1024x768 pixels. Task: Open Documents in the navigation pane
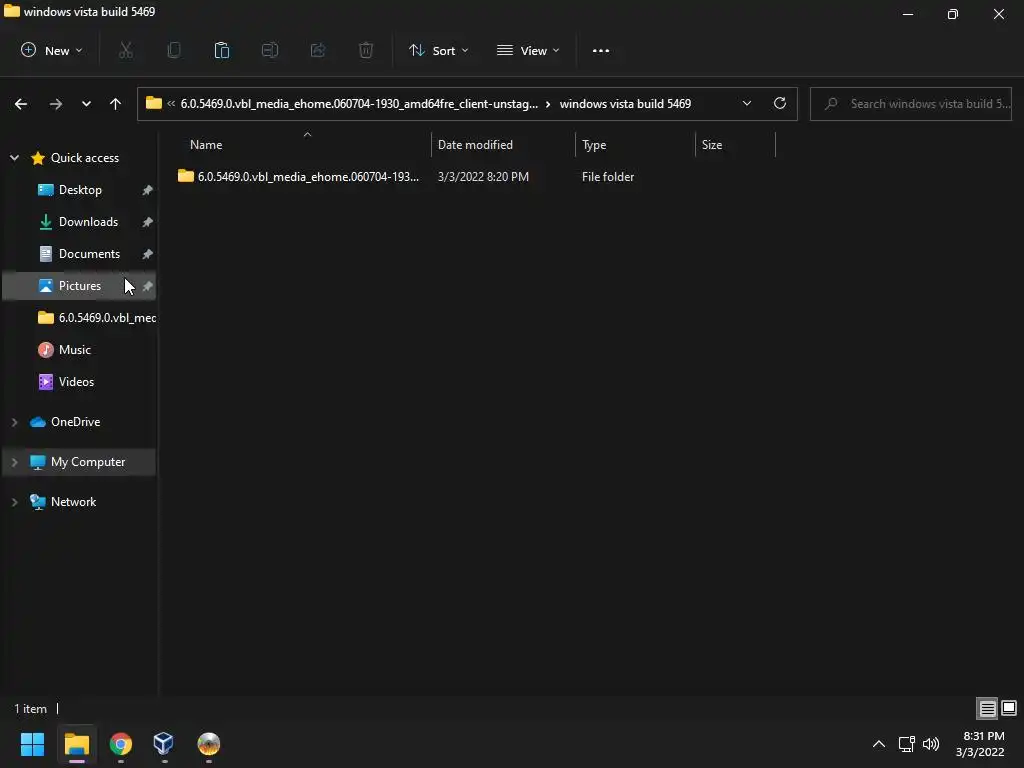pos(89,254)
